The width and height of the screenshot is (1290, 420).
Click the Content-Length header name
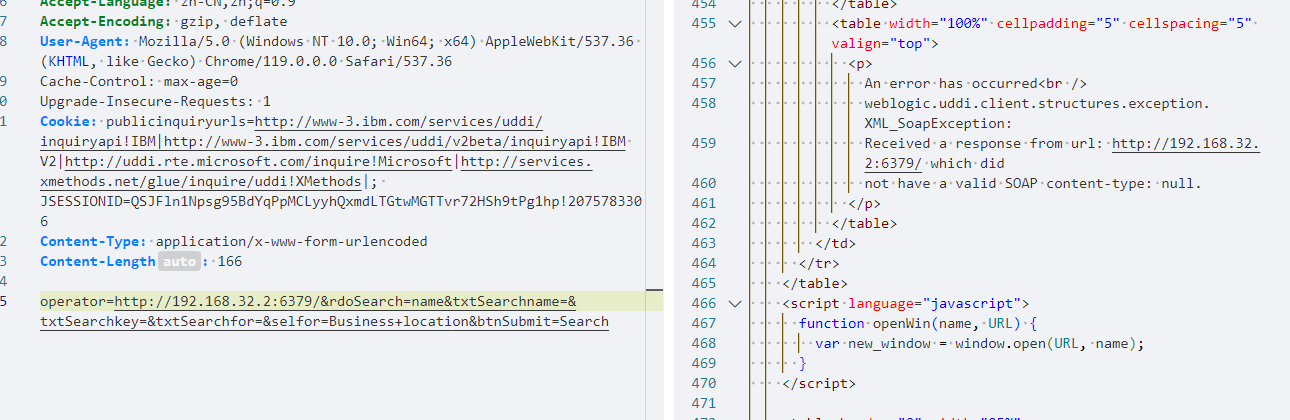(97, 262)
